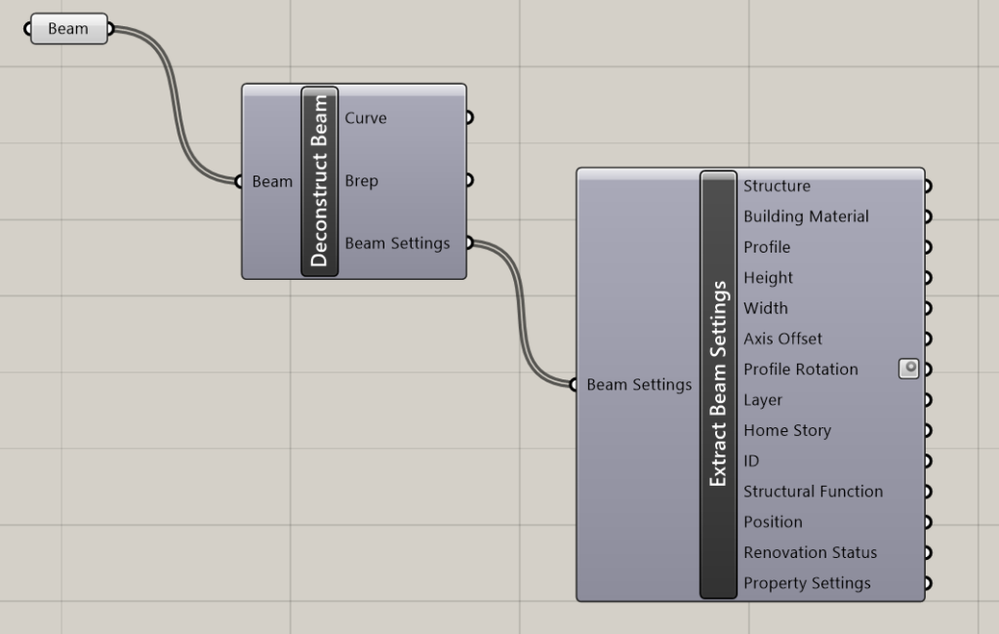Click the Beam Settings input of Extract Beam Settings
The width and height of the screenshot is (999, 634).
[x=639, y=385]
